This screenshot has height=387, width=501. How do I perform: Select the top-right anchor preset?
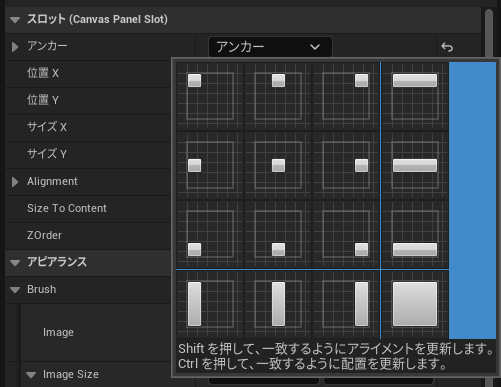(346, 96)
